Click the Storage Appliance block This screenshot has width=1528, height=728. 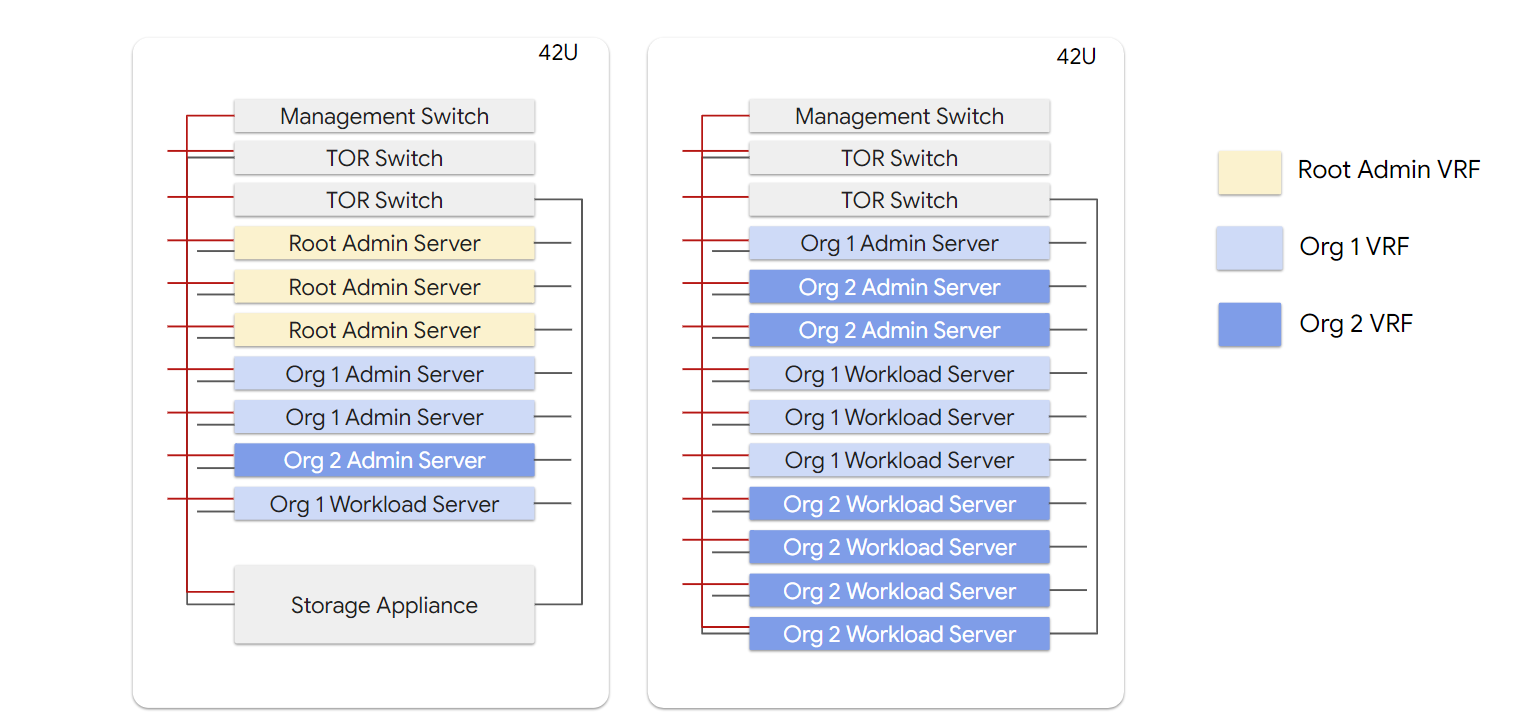[x=384, y=605]
